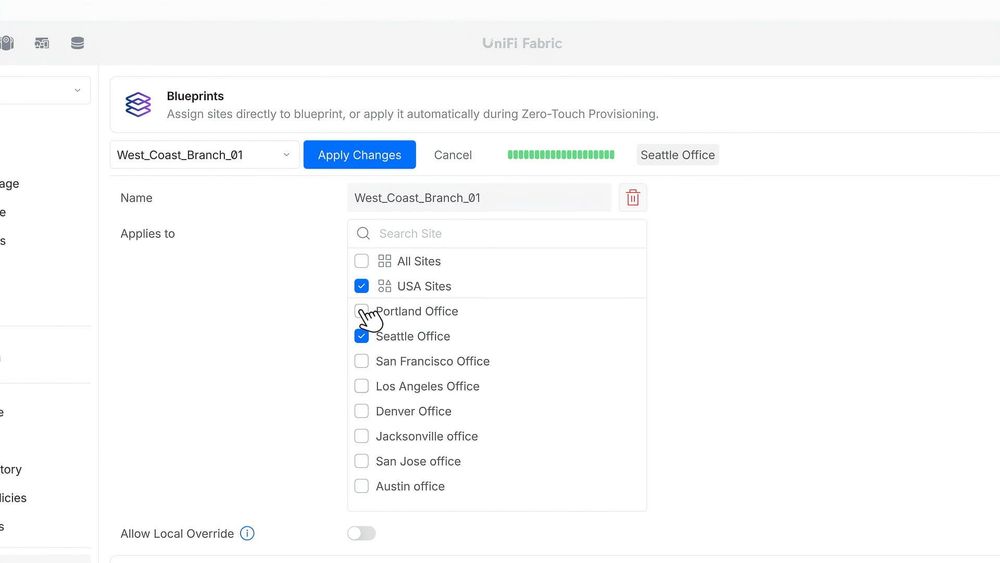
Task: Check the Austin office checkbox
Action: 361,486
